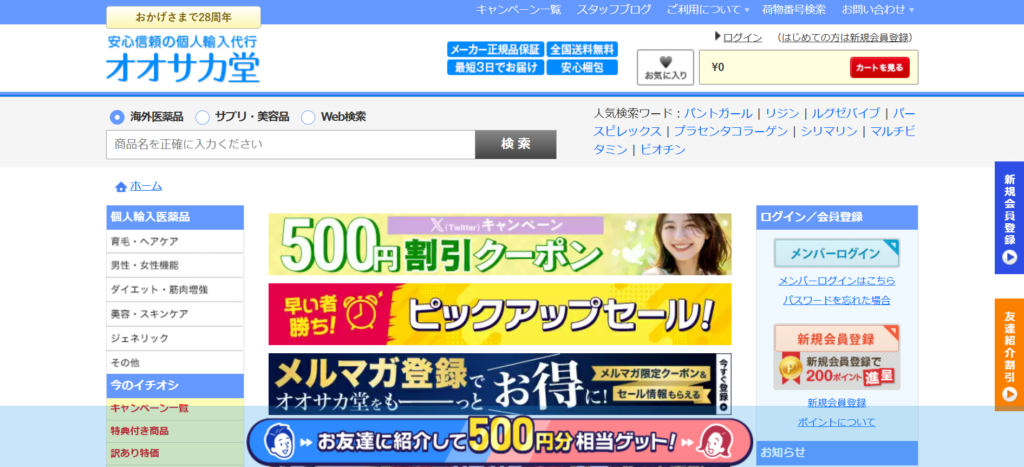Click the triangle icon before ログイン
Image resolution: width=1024 pixels, height=467 pixels.
tap(718, 37)
